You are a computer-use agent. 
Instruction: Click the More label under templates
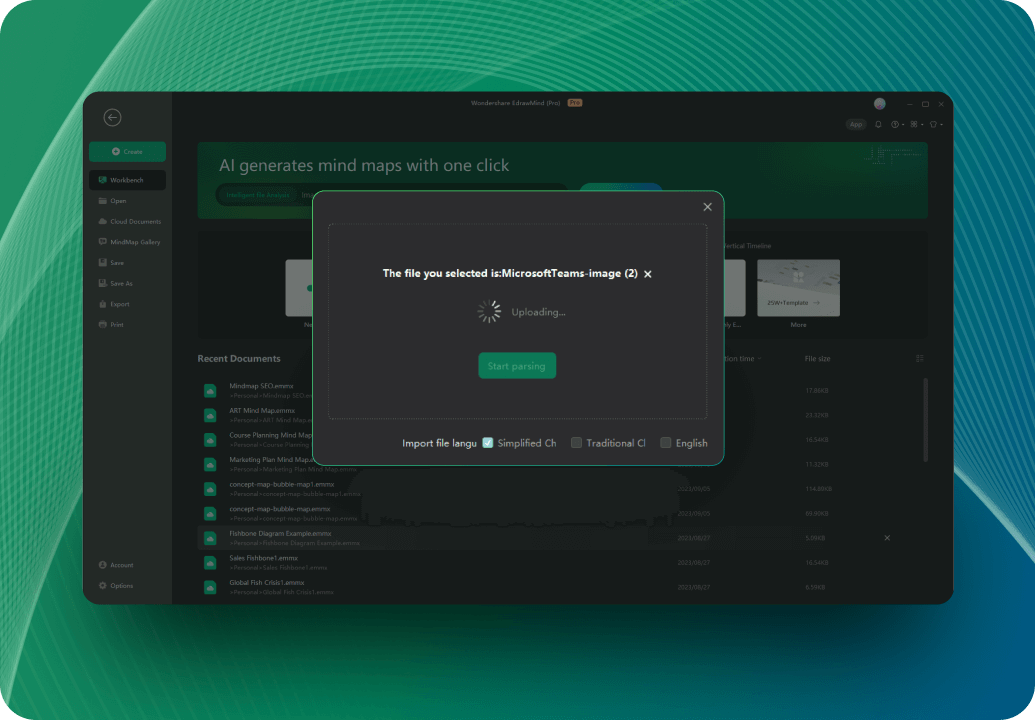(x=798, y=325)
